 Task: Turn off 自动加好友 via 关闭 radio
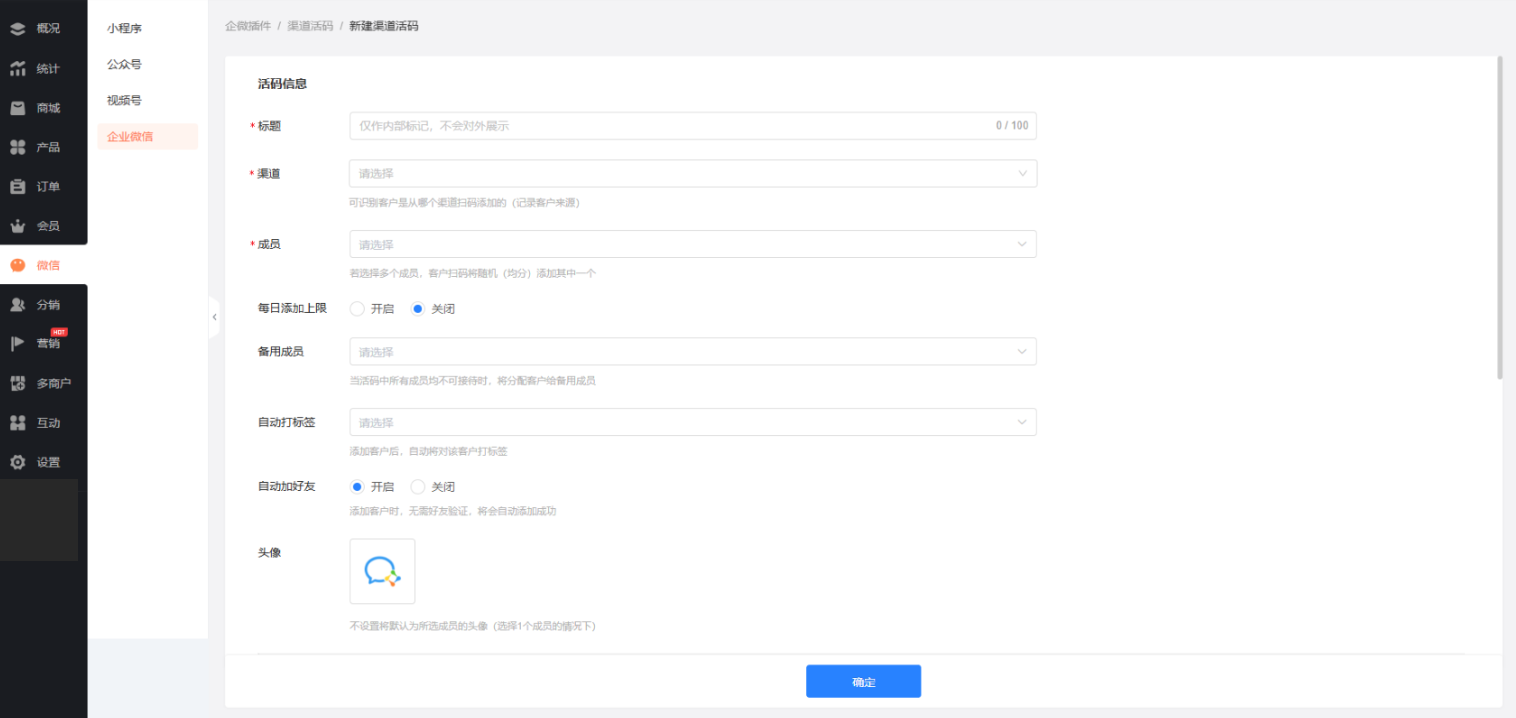click(418, 487)
